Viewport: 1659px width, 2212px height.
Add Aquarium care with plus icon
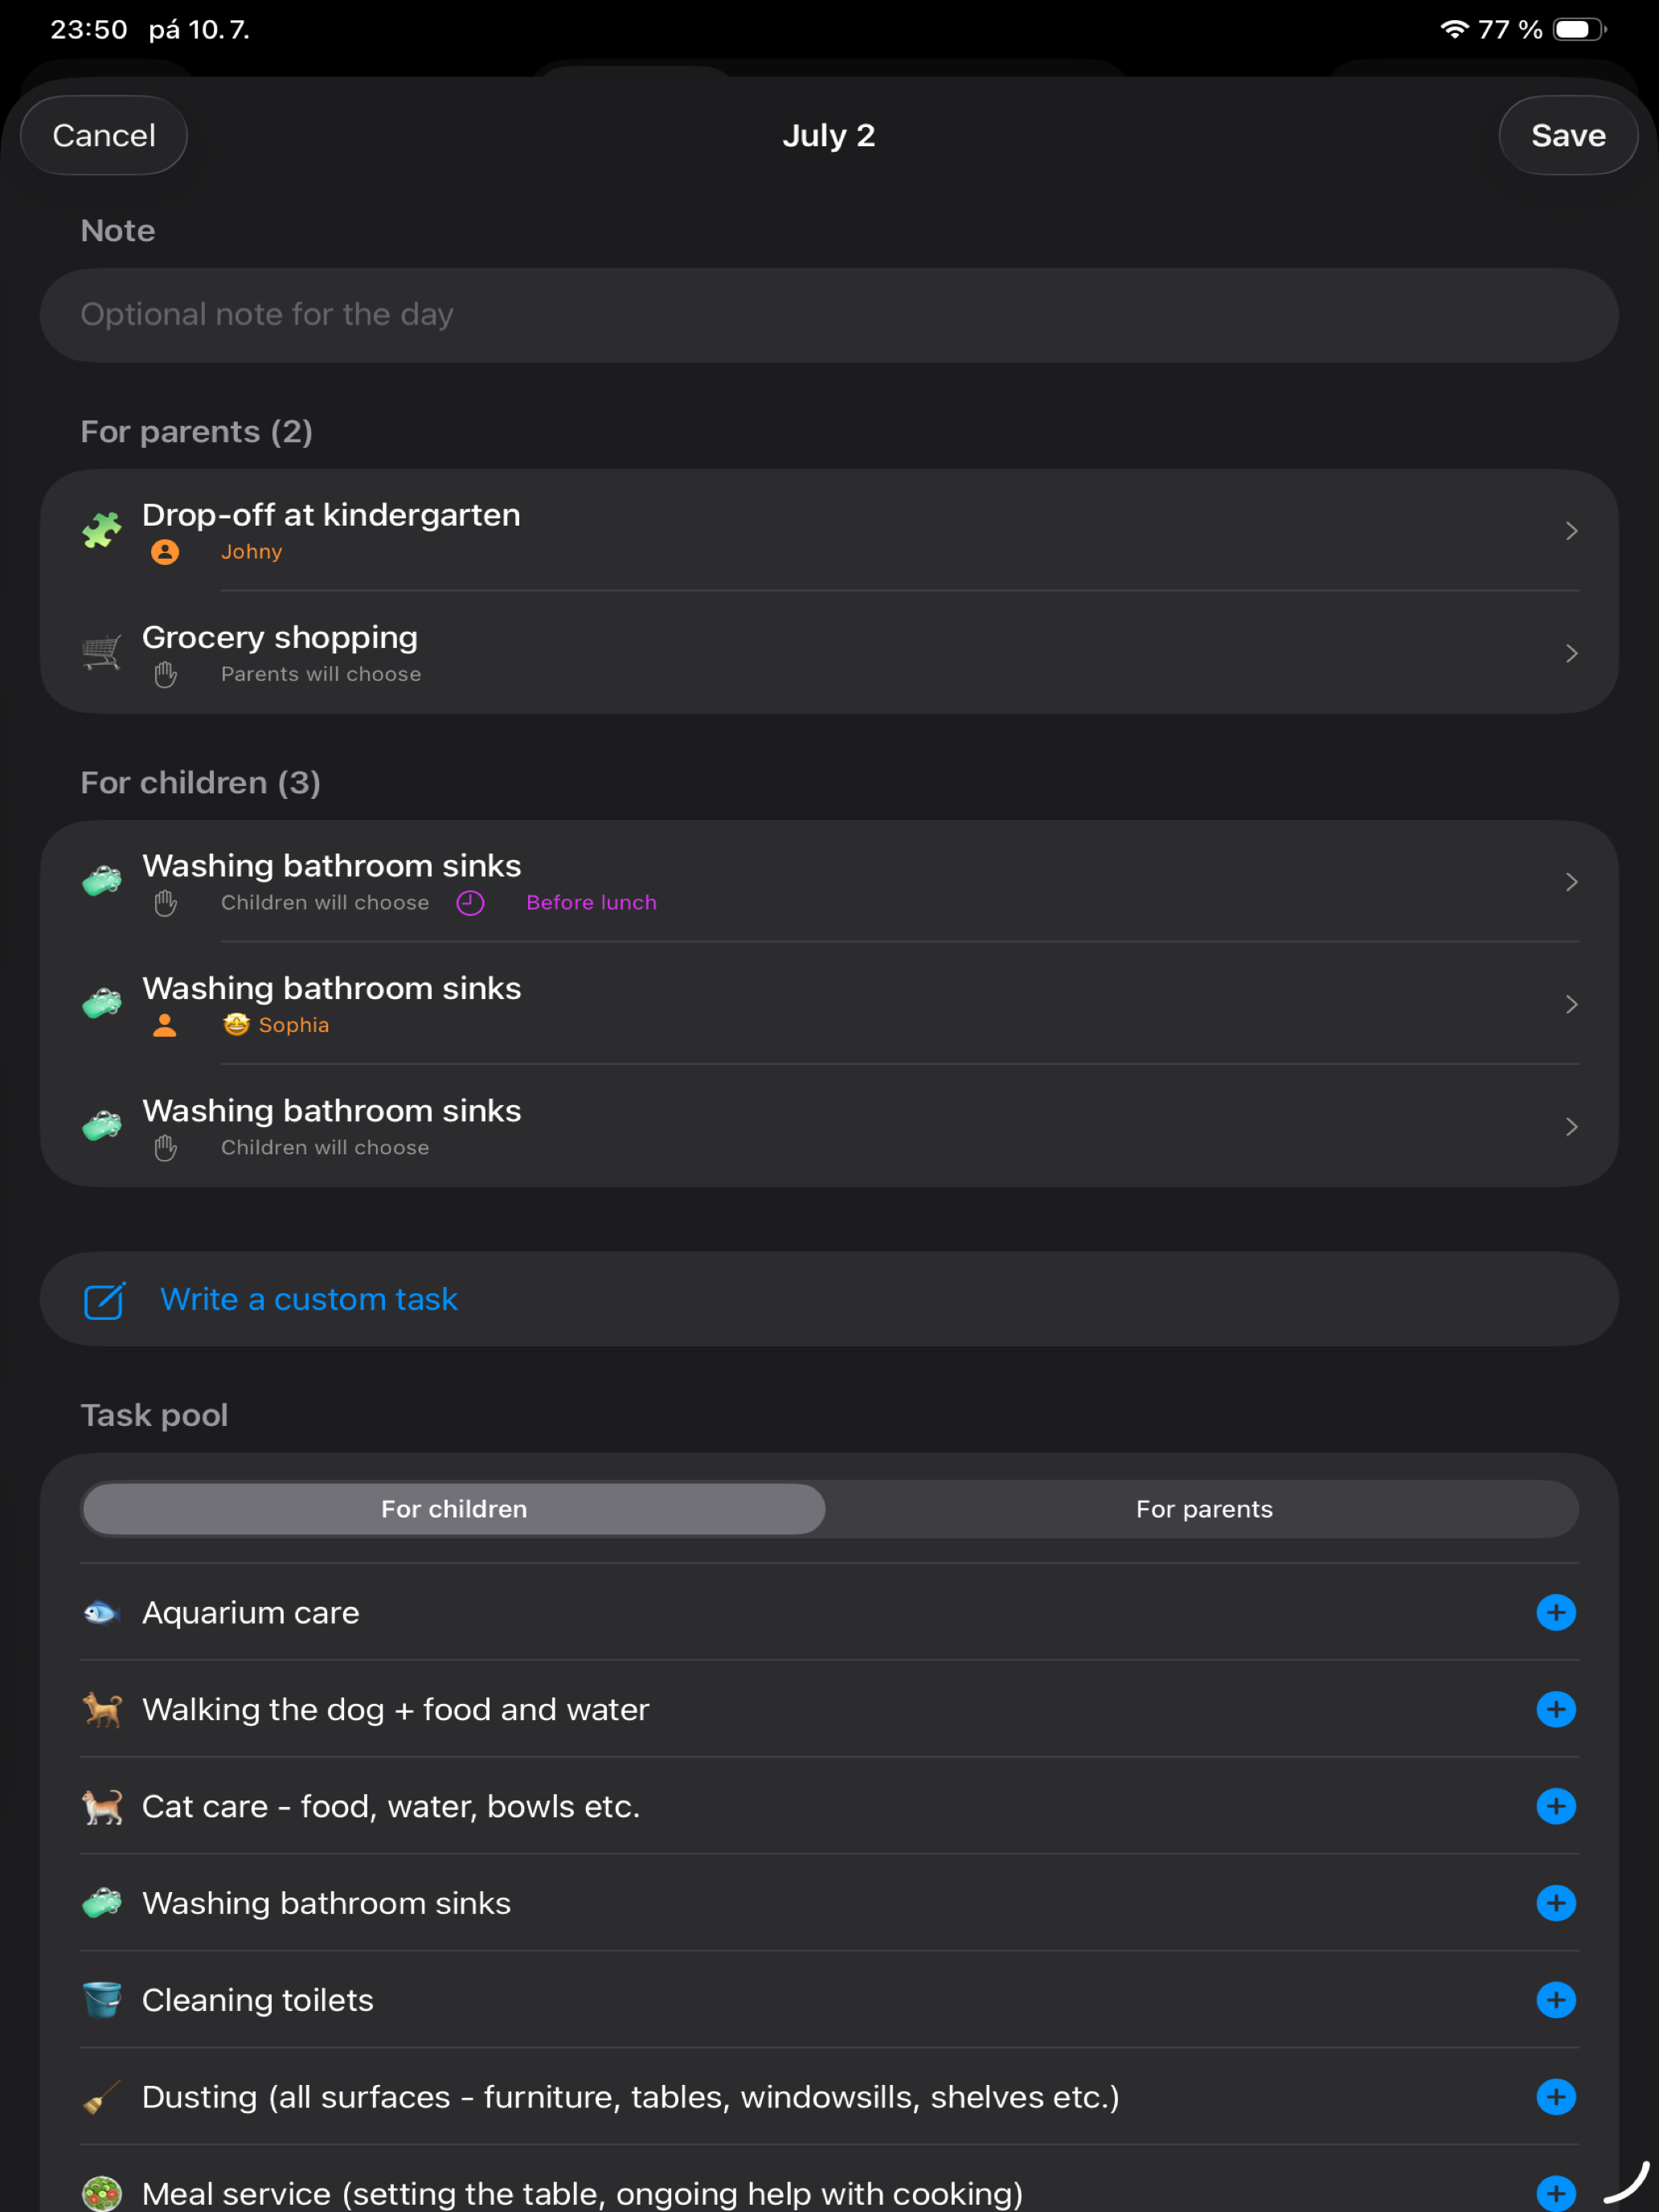1555,1612
